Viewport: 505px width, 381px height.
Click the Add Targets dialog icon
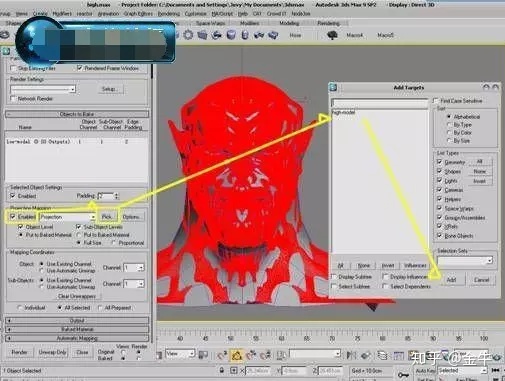(333, 87)
